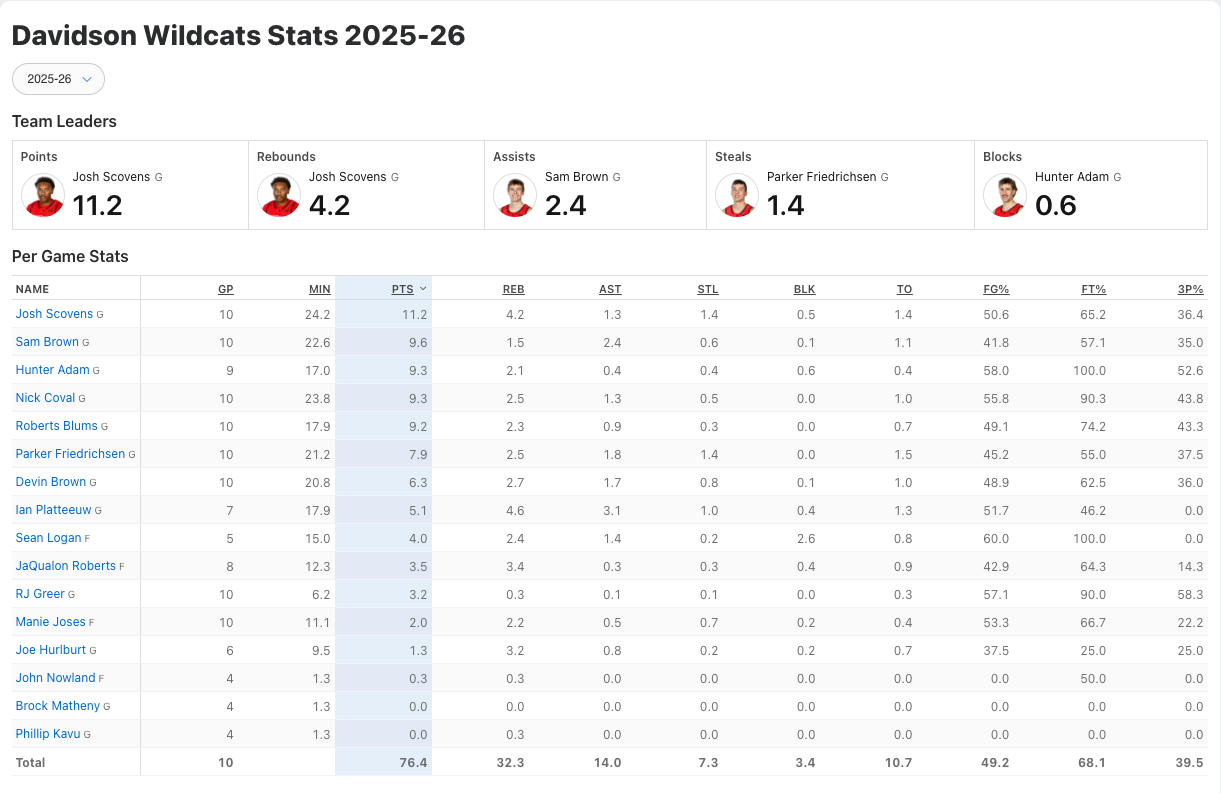
Task: Click the Phillip Kavu player link
Action: pos(47,734)
